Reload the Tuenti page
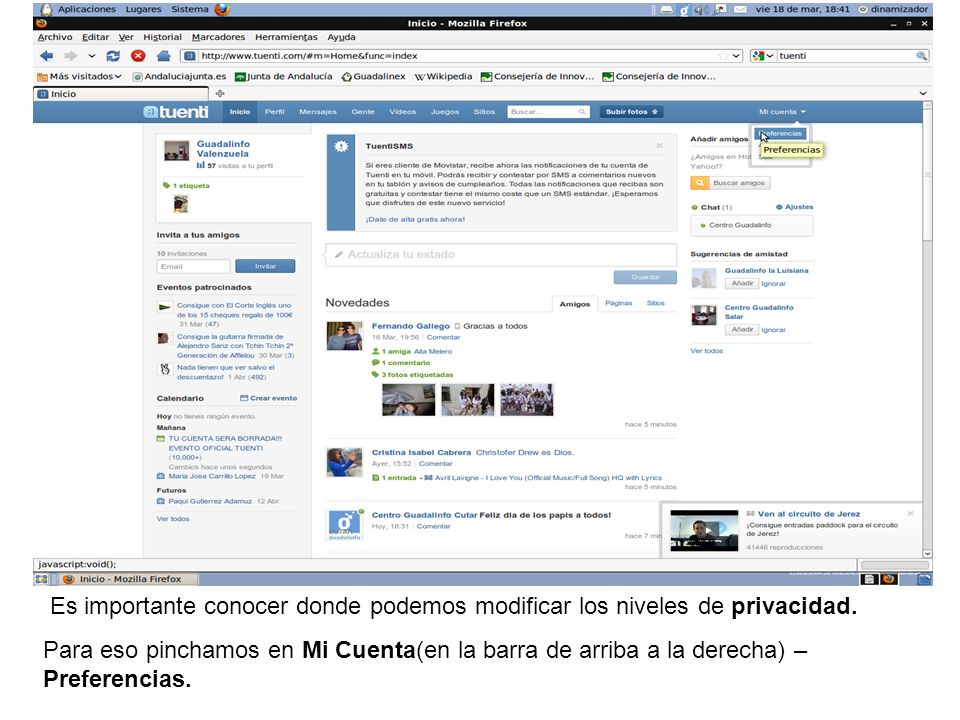 [113, 56]
